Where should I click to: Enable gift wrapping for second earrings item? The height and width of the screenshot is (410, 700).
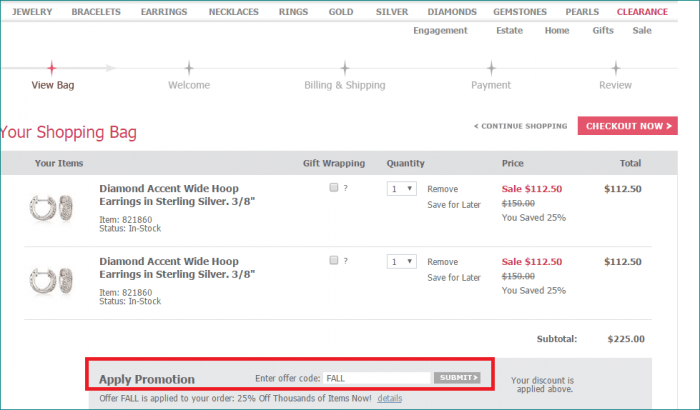click(x=333, y=261)
